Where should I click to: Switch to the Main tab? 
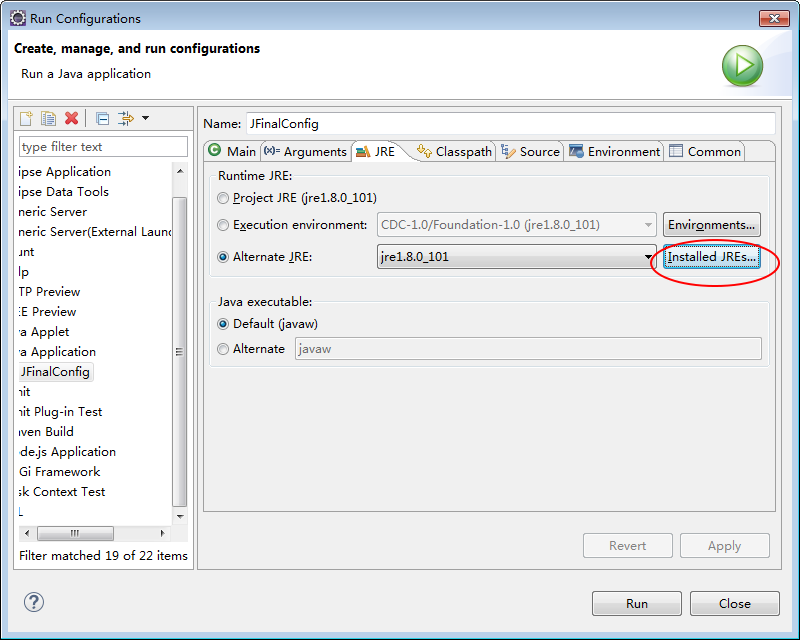232,151
